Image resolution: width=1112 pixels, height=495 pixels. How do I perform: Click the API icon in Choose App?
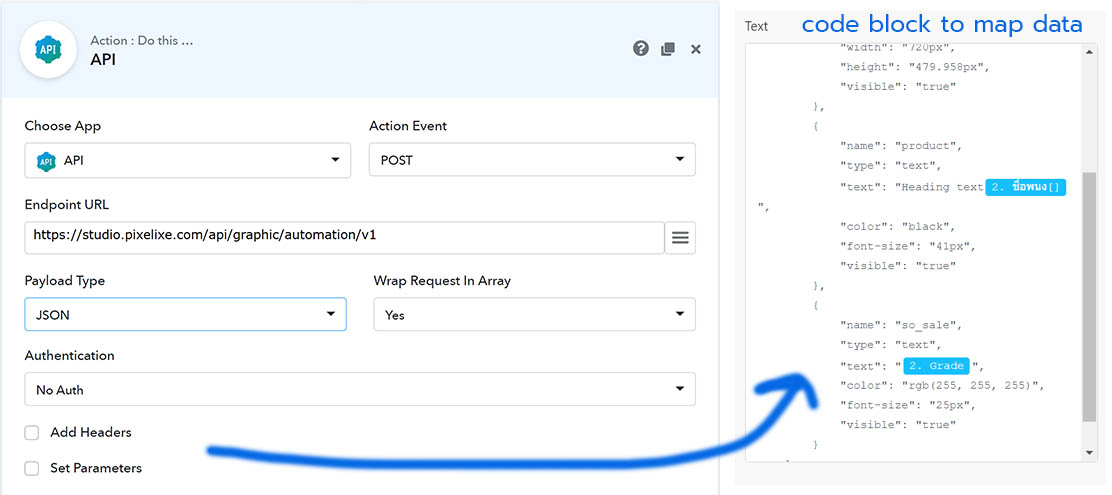[x=46, y=161]
